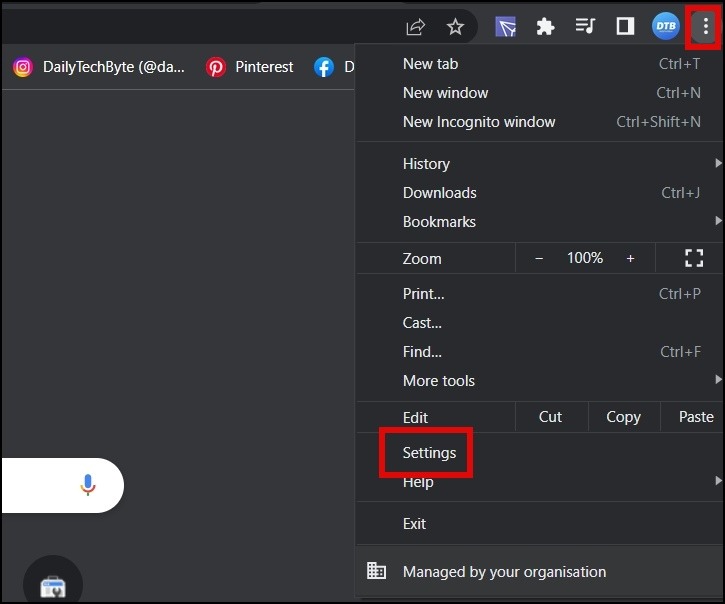Expand the Bookmarks submenu
725x604 pixels.
(x=540, y=222)
